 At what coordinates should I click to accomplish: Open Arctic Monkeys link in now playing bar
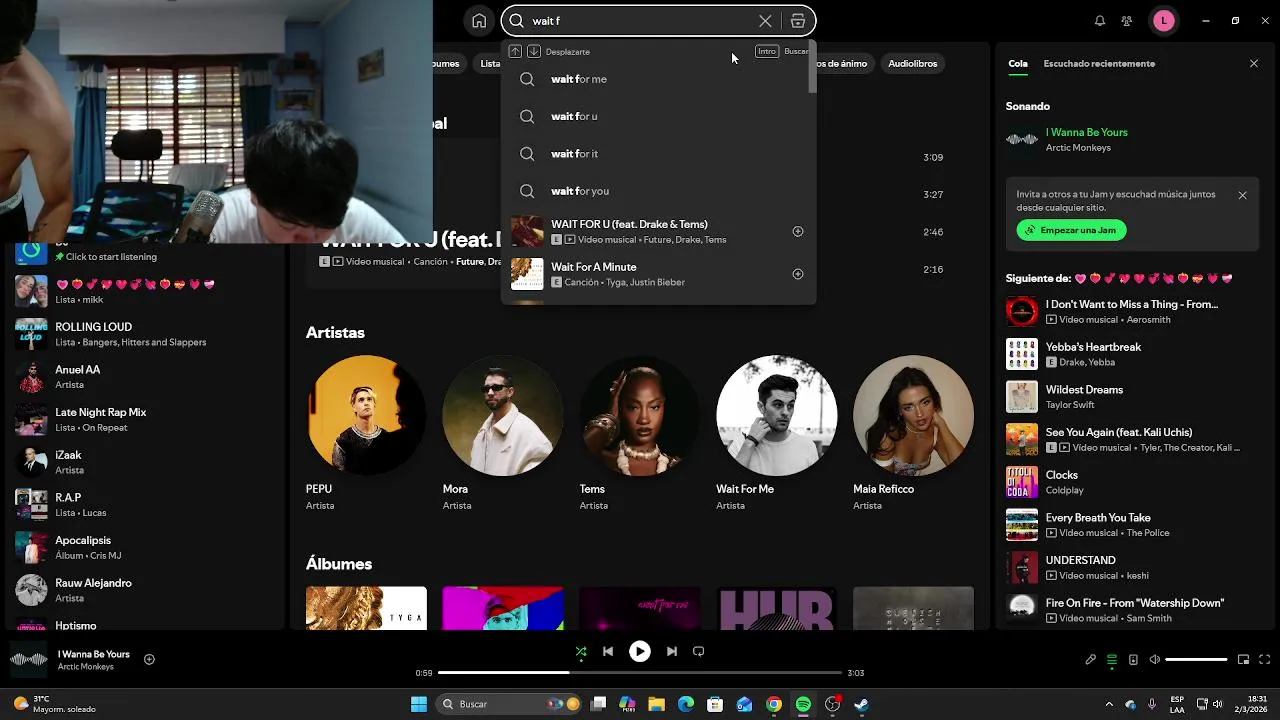coord(86,667)
